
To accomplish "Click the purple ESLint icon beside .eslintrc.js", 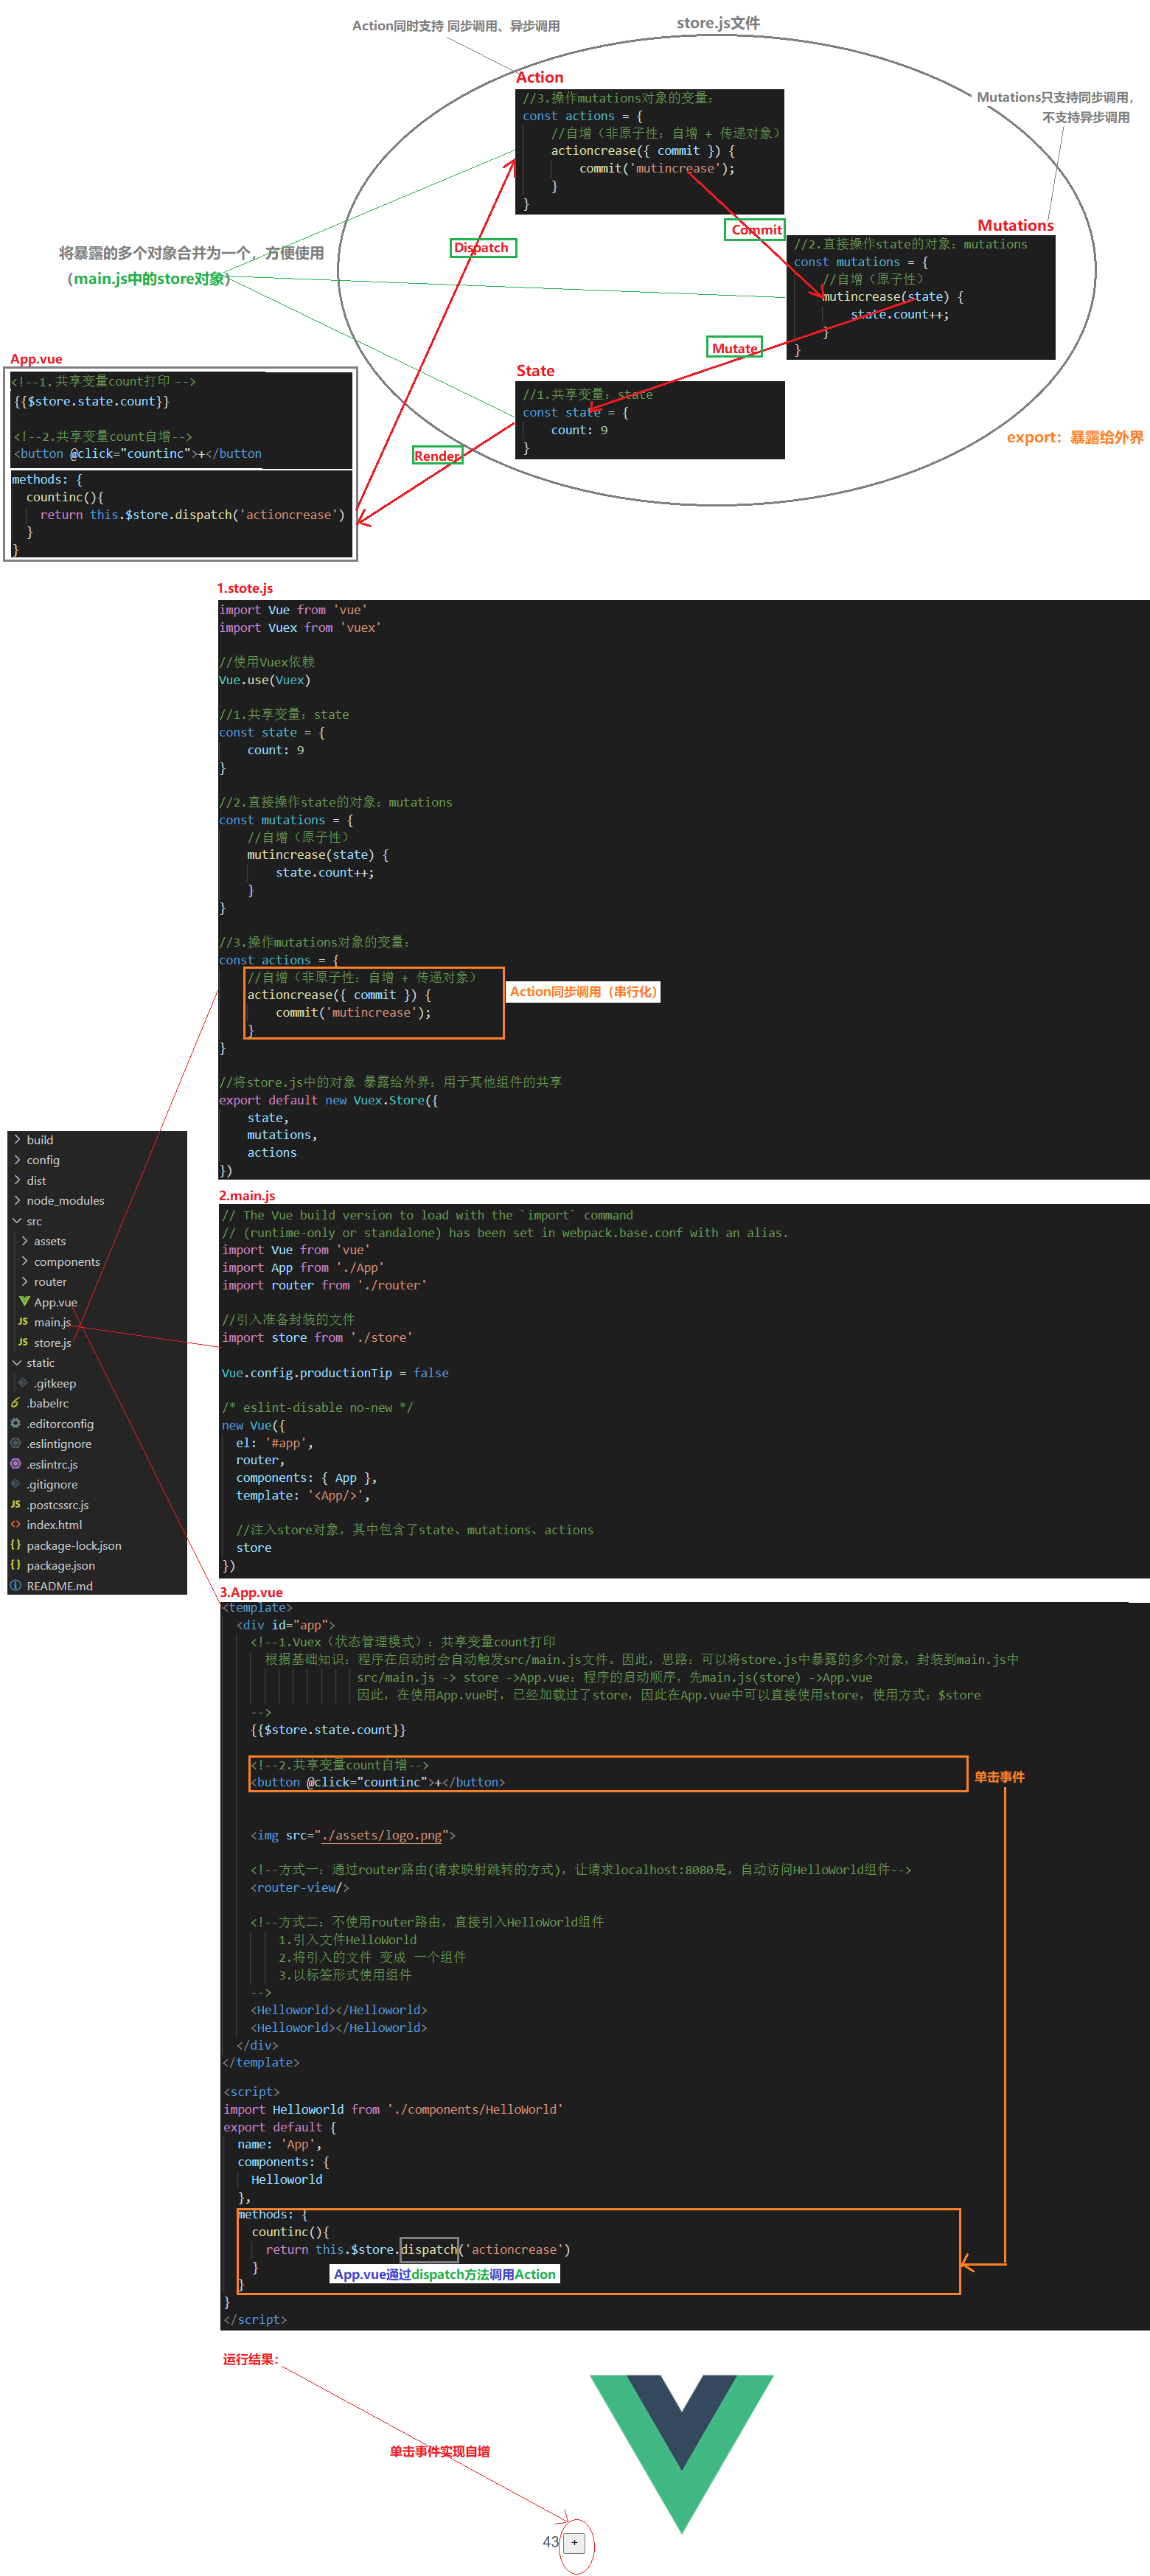I will click(16, 1464).
